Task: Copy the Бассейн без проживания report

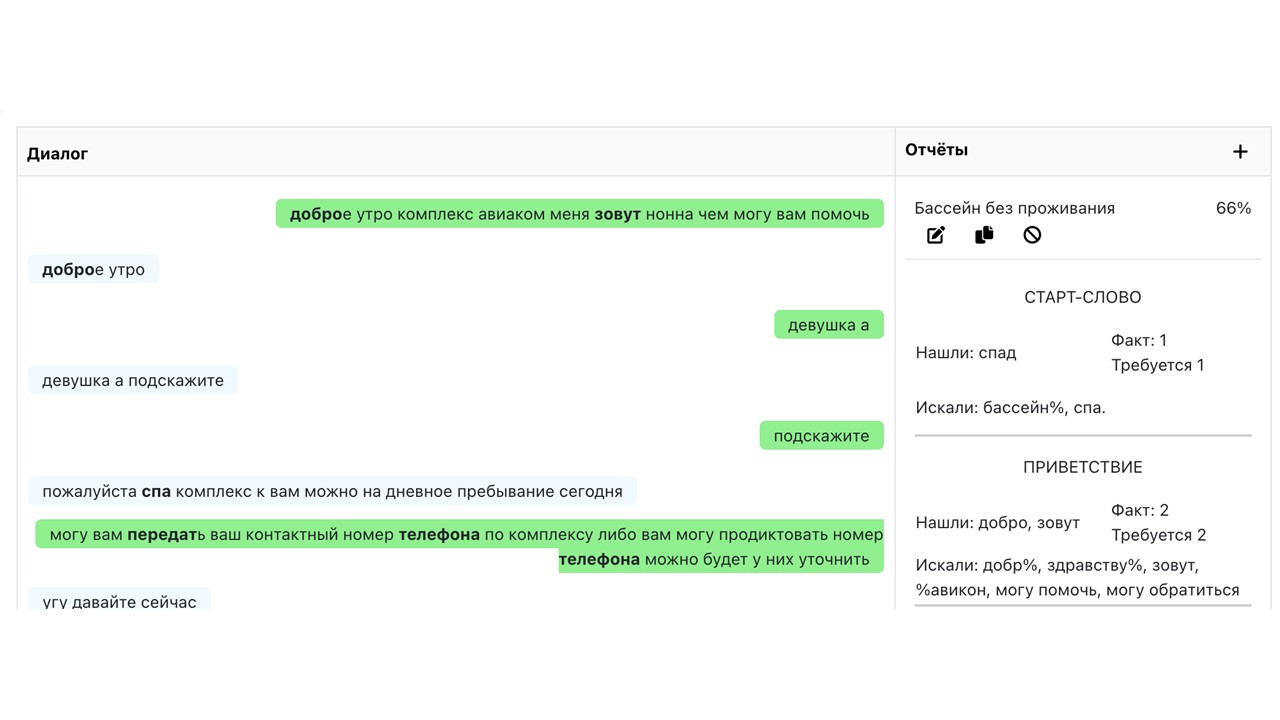Action: coord(984,235)
